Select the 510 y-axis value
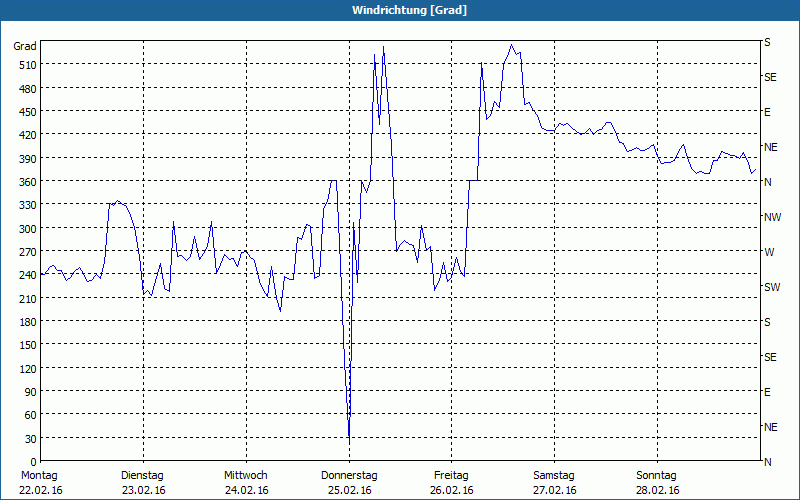 (28, 65)
